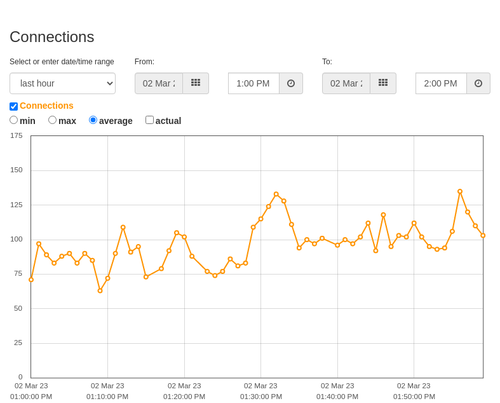Select the min radio button
The height and width of the screenshot is (403, 500).
pyautogui.click(x=13, y=120)
